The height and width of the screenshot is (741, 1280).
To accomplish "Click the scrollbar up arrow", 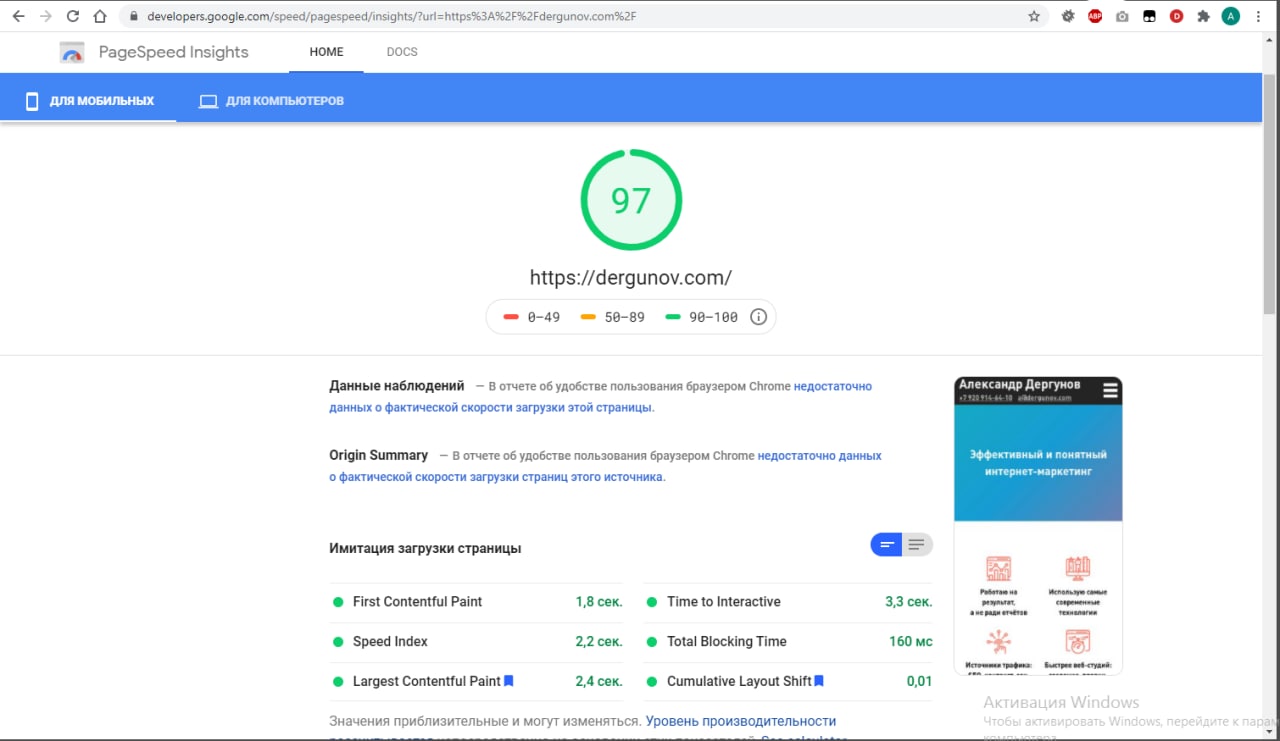I will (1271, 38).
